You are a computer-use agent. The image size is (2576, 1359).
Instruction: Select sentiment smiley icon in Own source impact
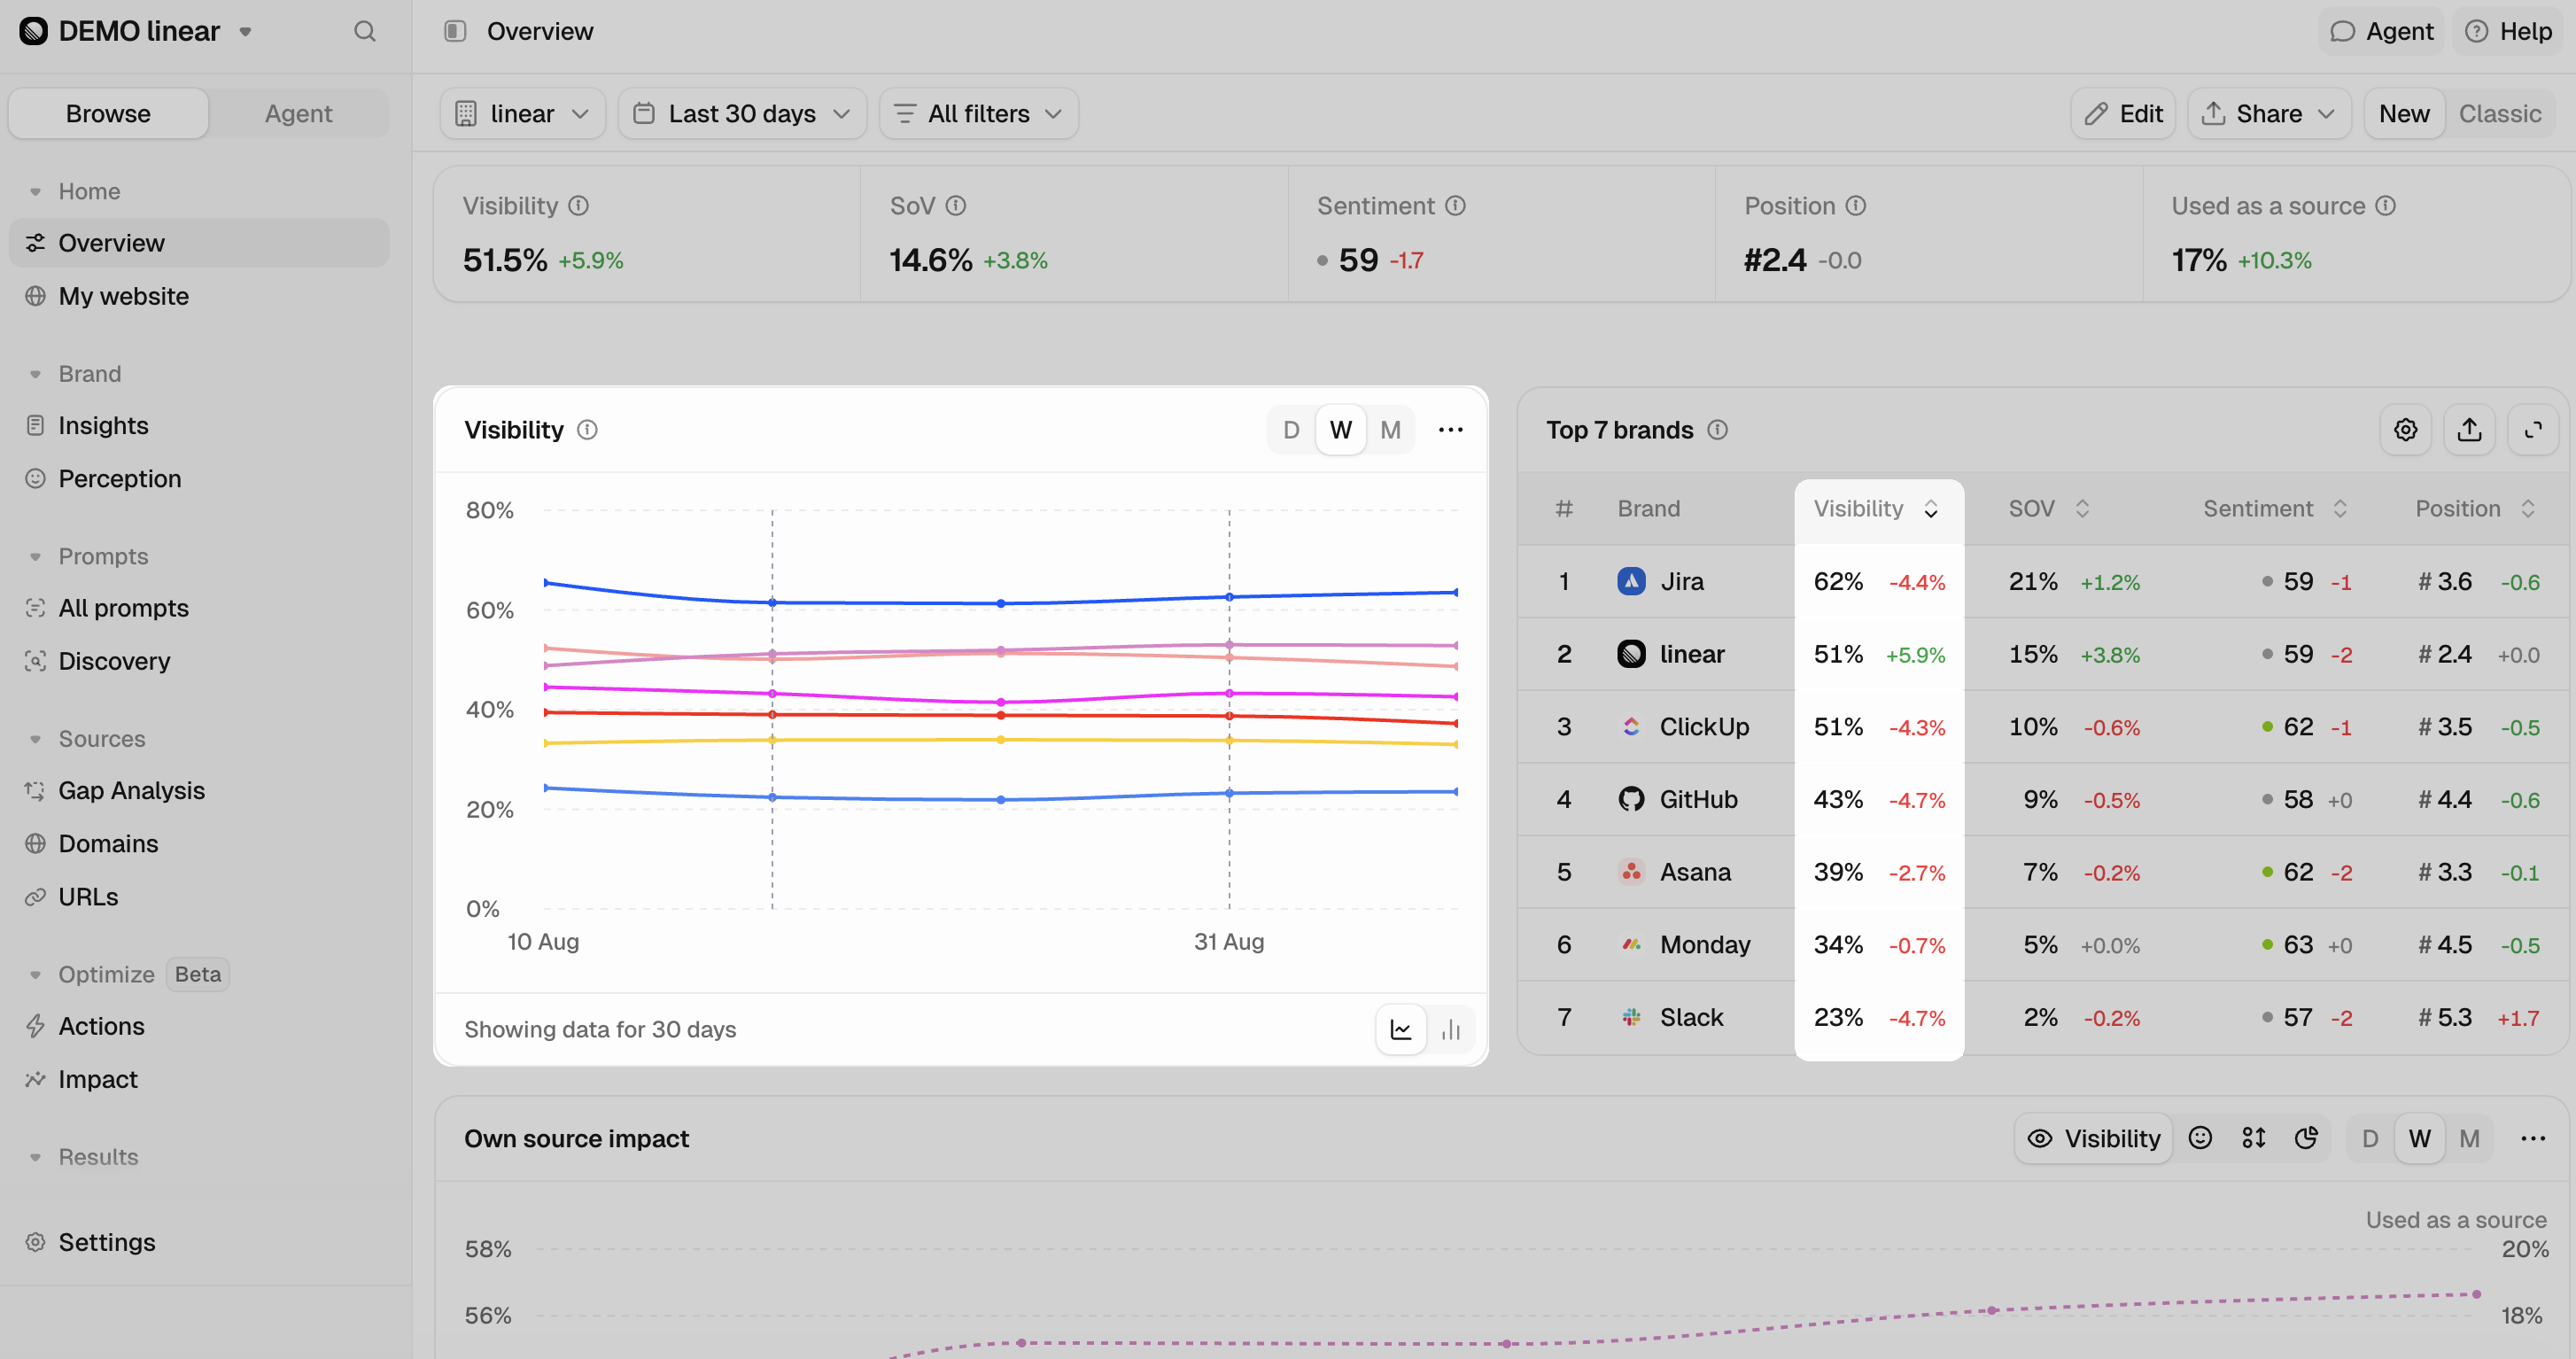pos(2200,1138)
